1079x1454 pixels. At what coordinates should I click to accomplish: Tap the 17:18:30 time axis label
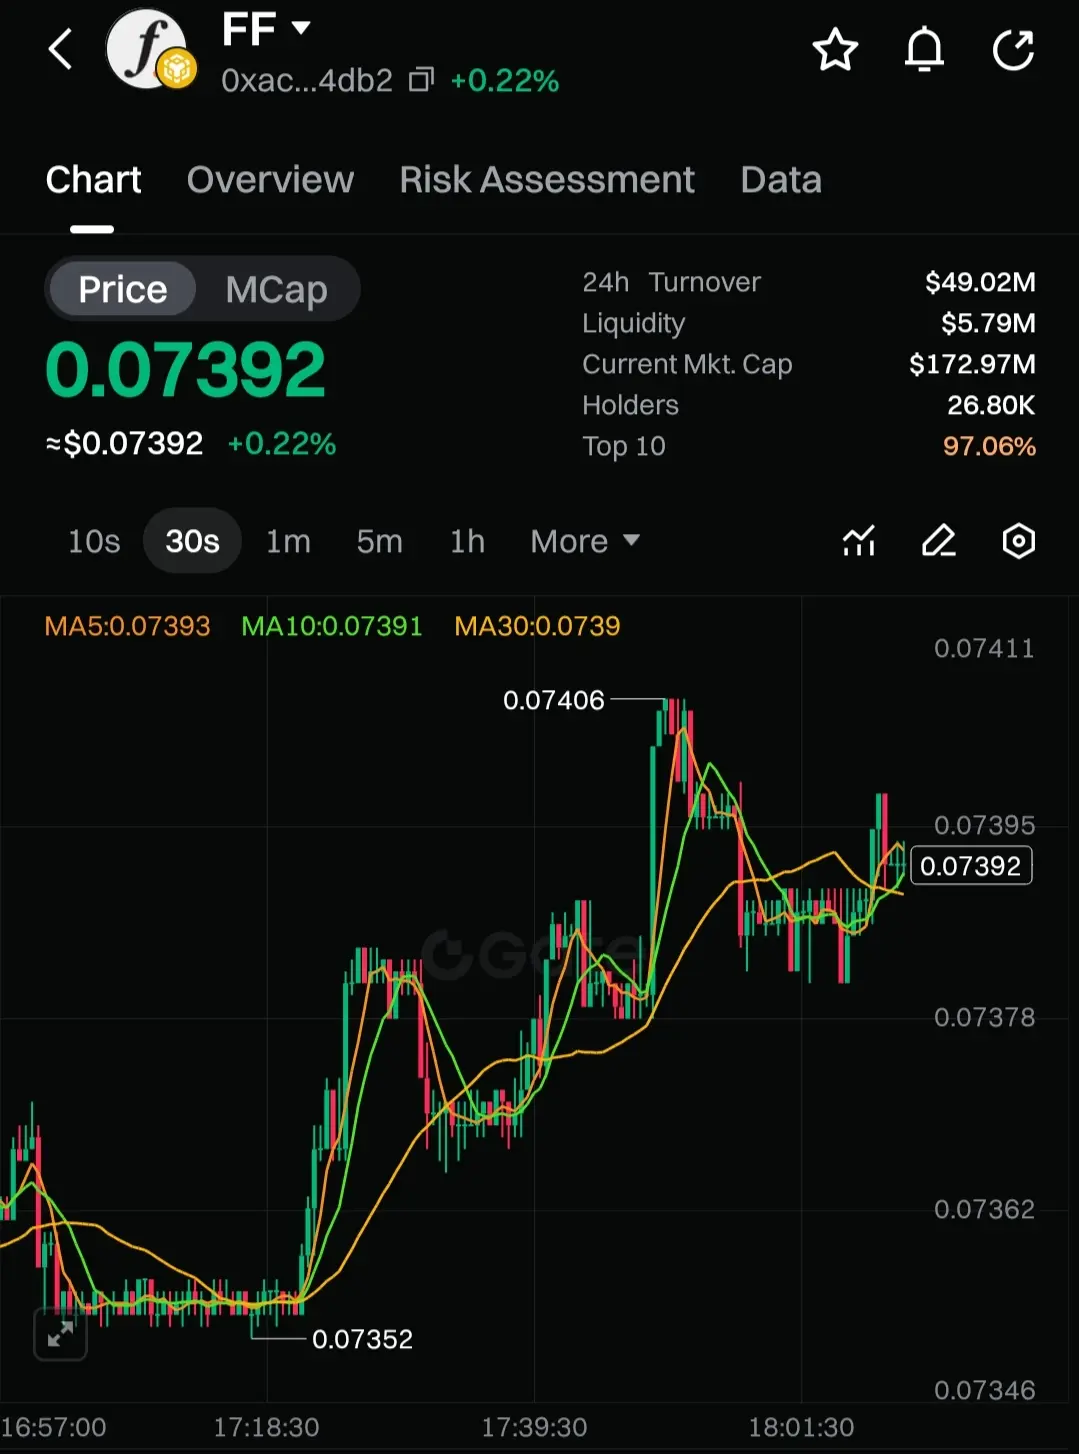[x=266, y=1427]
